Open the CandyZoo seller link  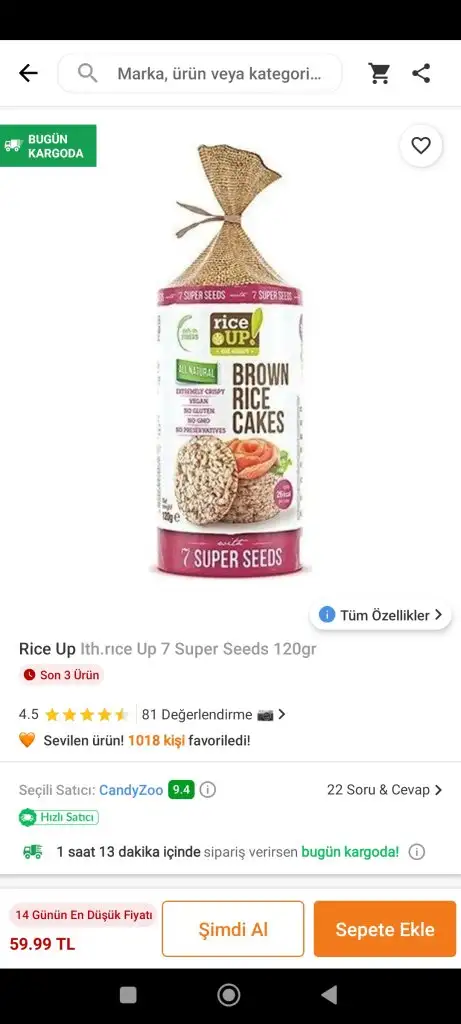pyautogui.click(x=131, y=790)
